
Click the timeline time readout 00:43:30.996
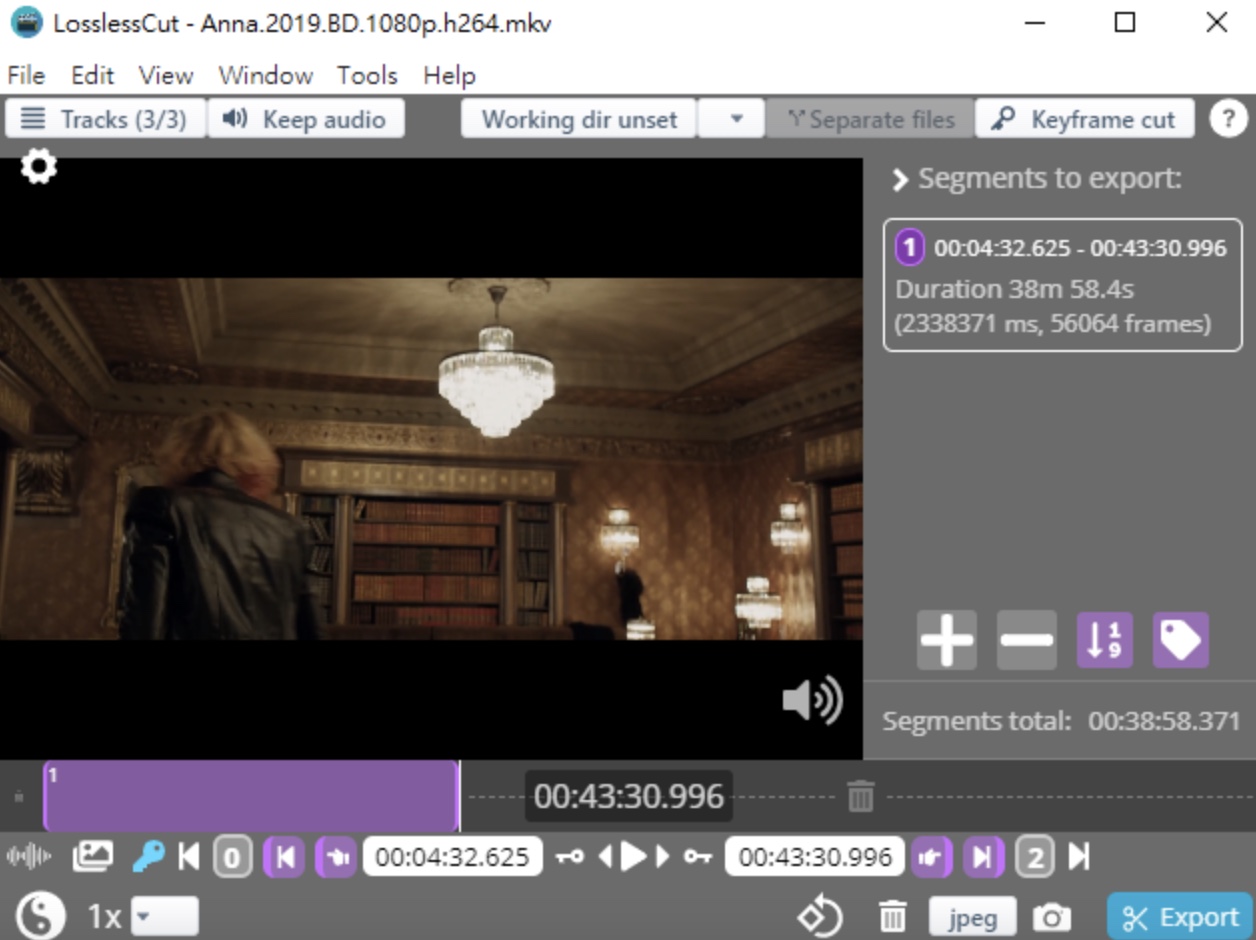click(629, 797)
